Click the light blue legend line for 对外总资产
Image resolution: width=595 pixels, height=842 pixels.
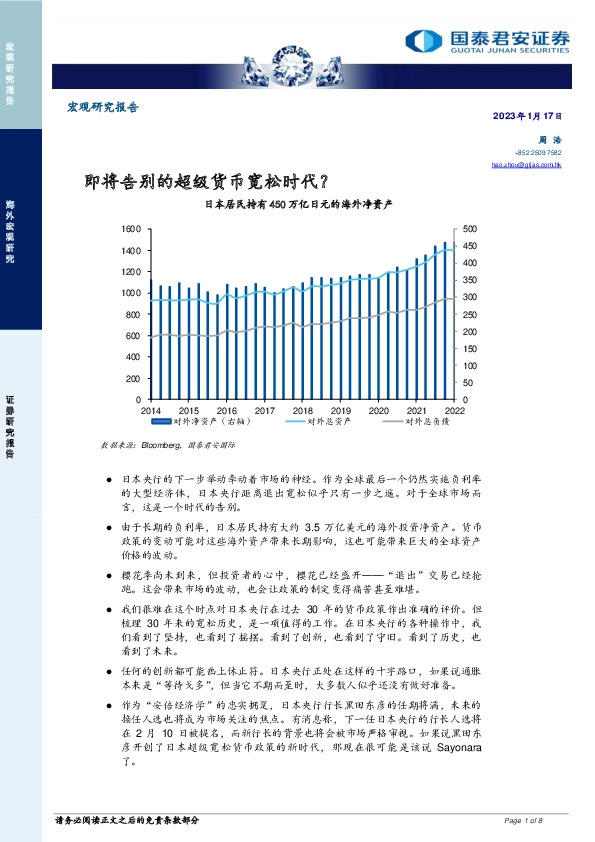[295, 422]
